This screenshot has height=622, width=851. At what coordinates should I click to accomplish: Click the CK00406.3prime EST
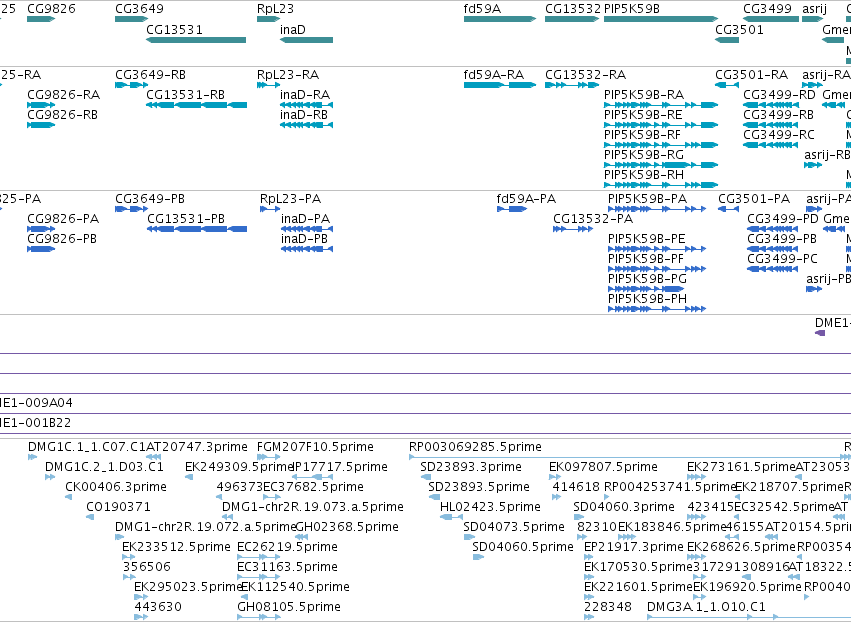click(69, 497)
